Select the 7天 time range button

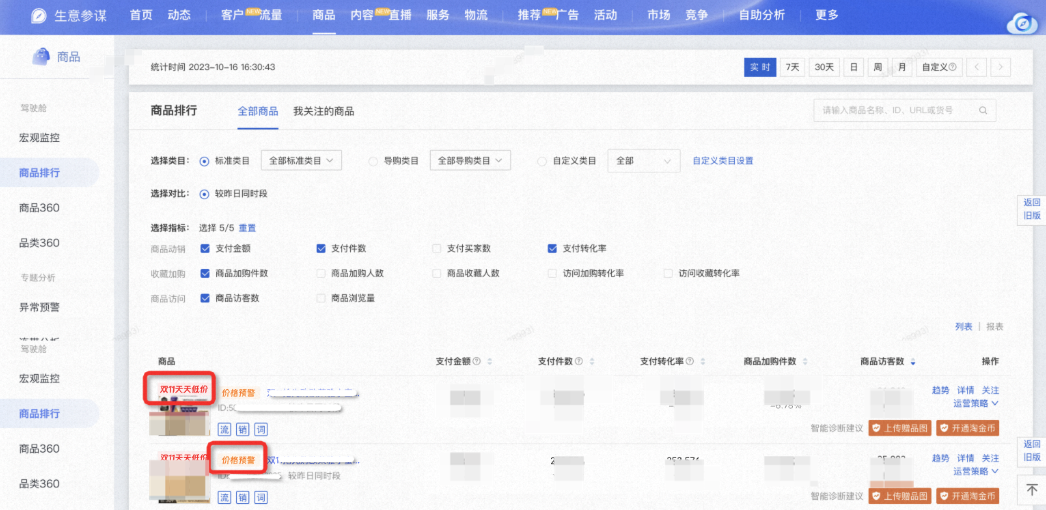793,67
